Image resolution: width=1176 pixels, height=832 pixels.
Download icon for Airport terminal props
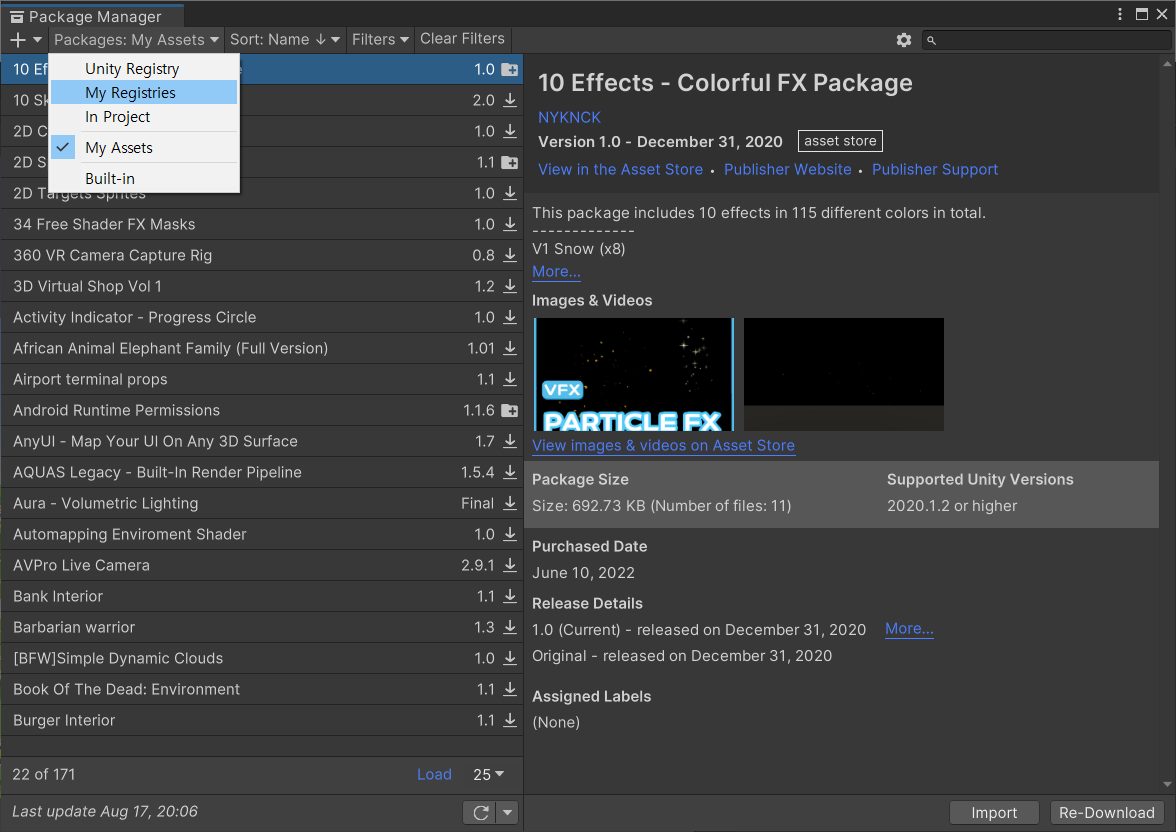pyautogui.click(x=510, y=379)
